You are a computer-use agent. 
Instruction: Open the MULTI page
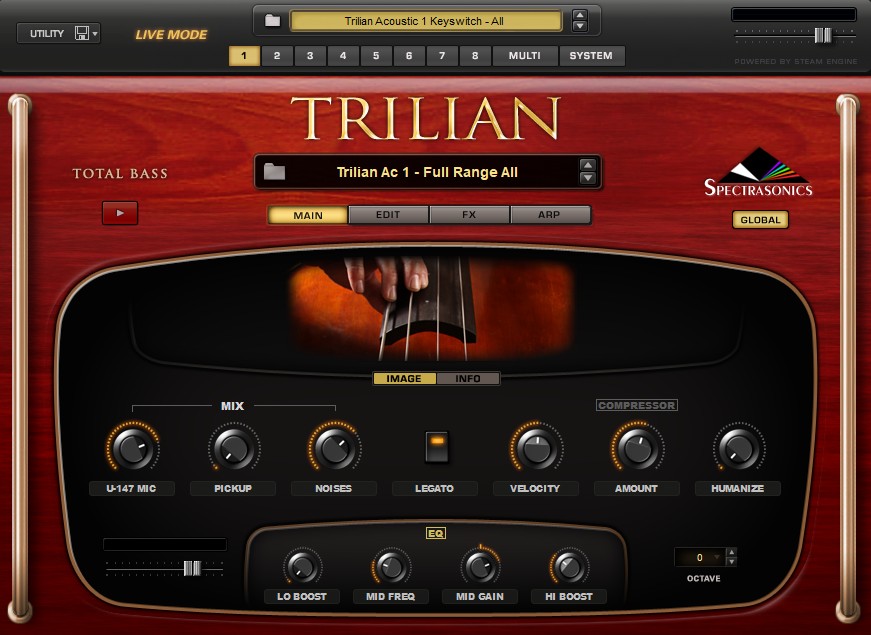click(524, 56)
